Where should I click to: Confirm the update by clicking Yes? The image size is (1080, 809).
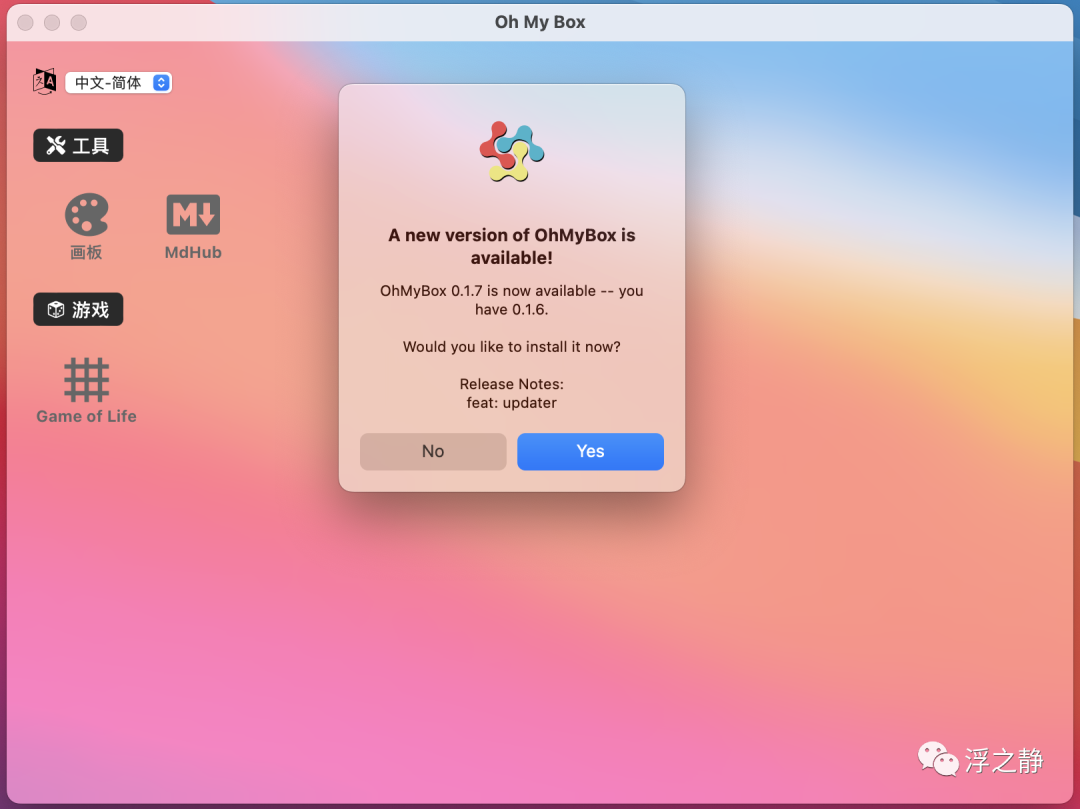(x=590, y=451)
